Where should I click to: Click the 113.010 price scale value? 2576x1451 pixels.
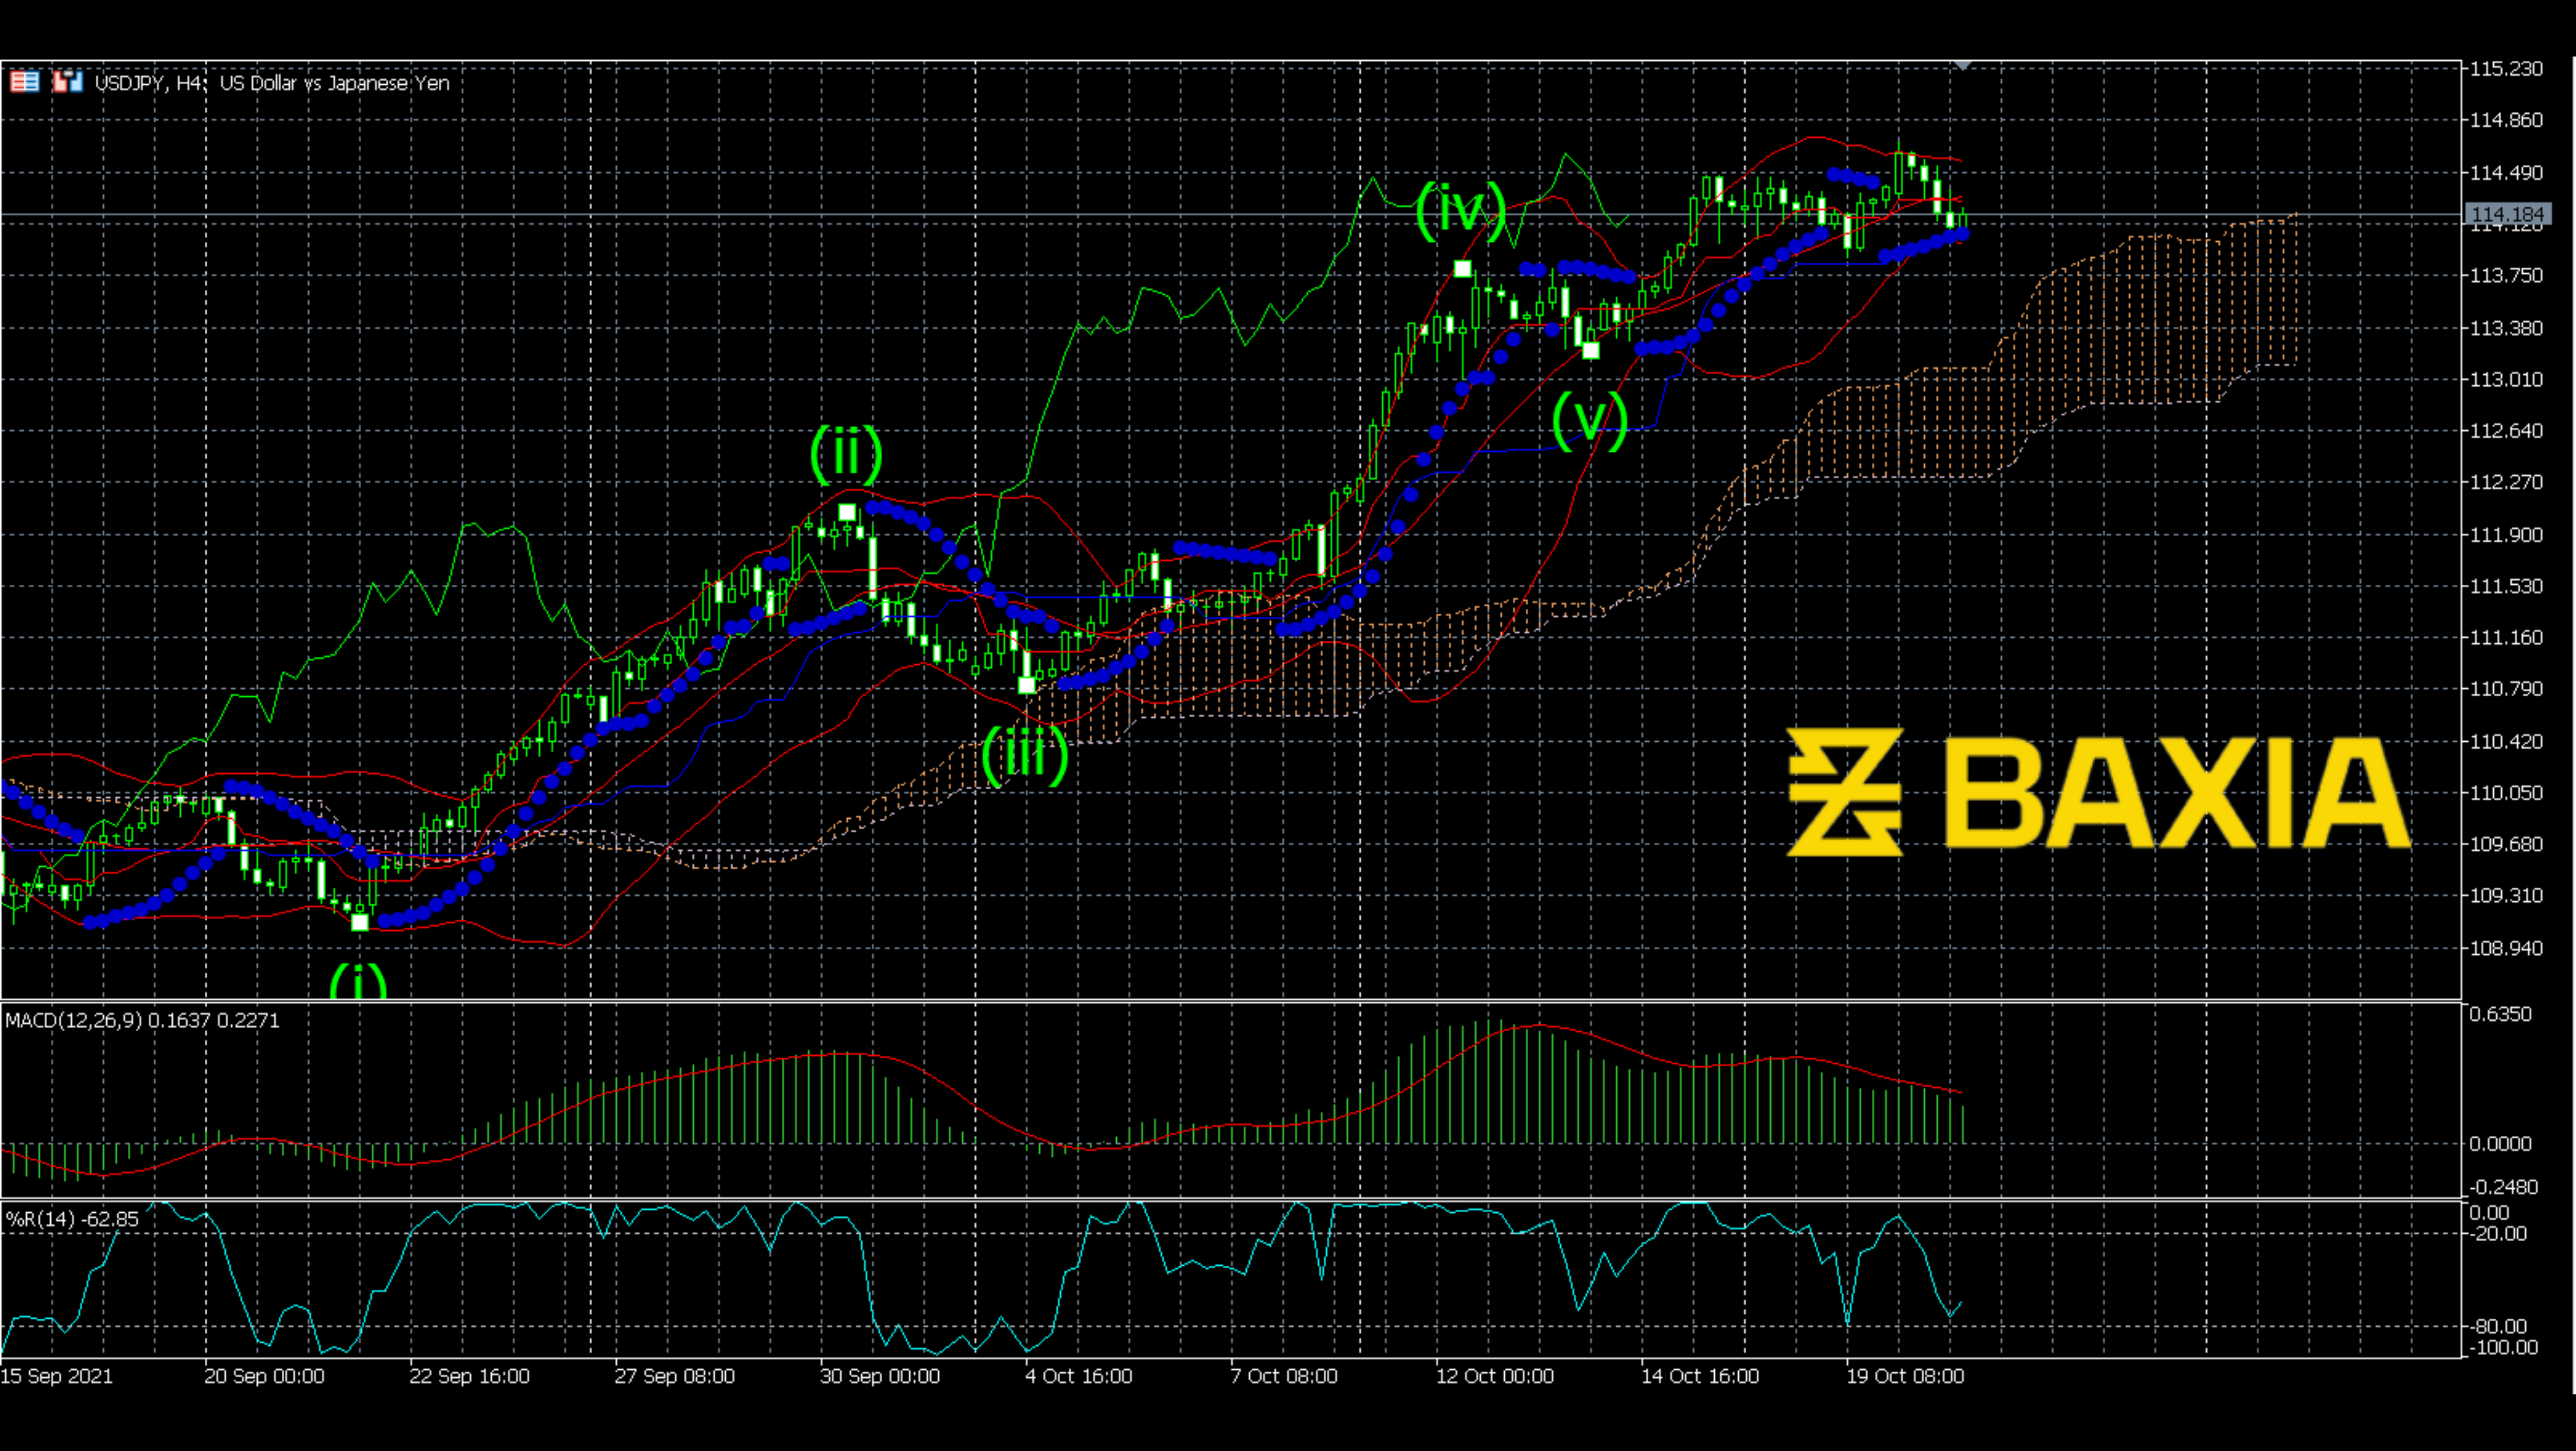[2506, 379]
